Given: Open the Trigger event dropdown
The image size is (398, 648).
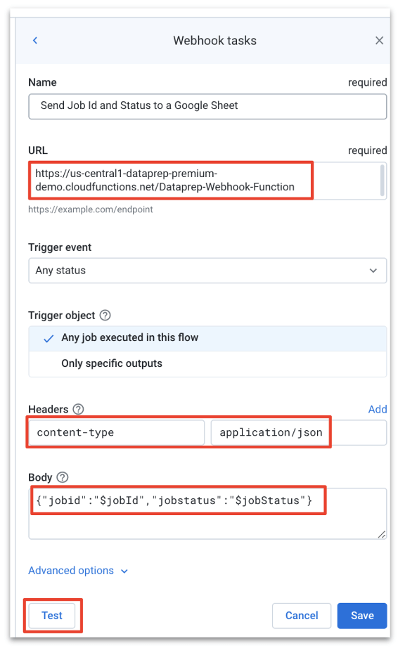Looking at the screenshot, I should [x=207, y=271].
